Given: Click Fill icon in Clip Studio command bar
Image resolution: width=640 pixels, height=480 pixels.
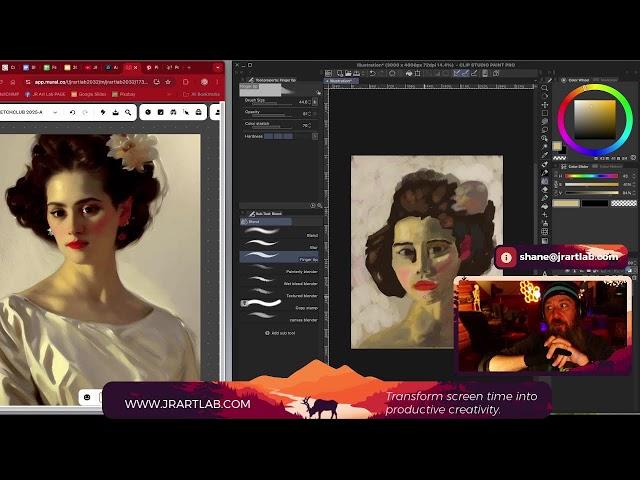Looking at the screenshot, I should click(x=409, y=73).
